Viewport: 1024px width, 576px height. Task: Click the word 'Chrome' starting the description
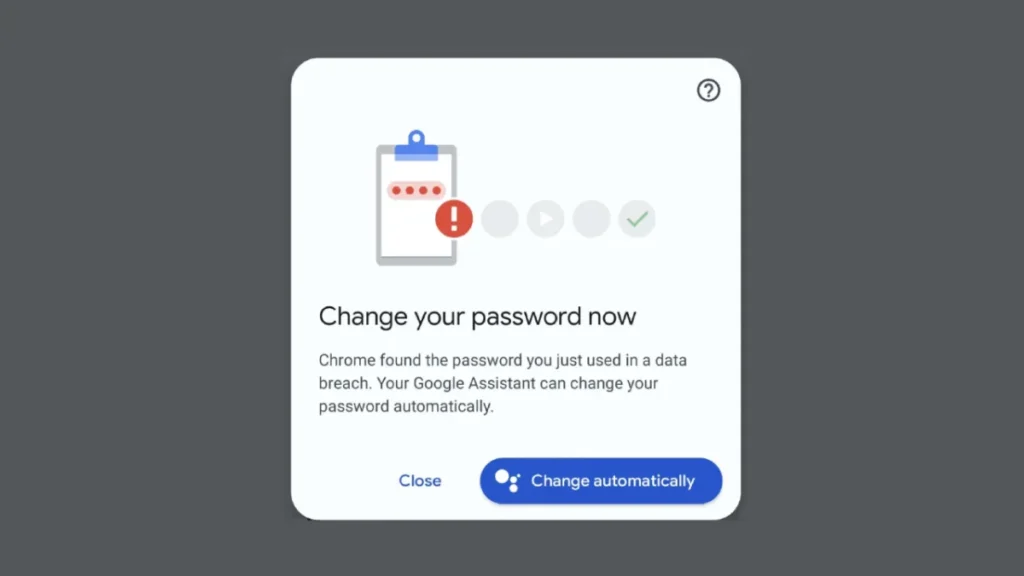pyautogui.click(x=347, y=360)
